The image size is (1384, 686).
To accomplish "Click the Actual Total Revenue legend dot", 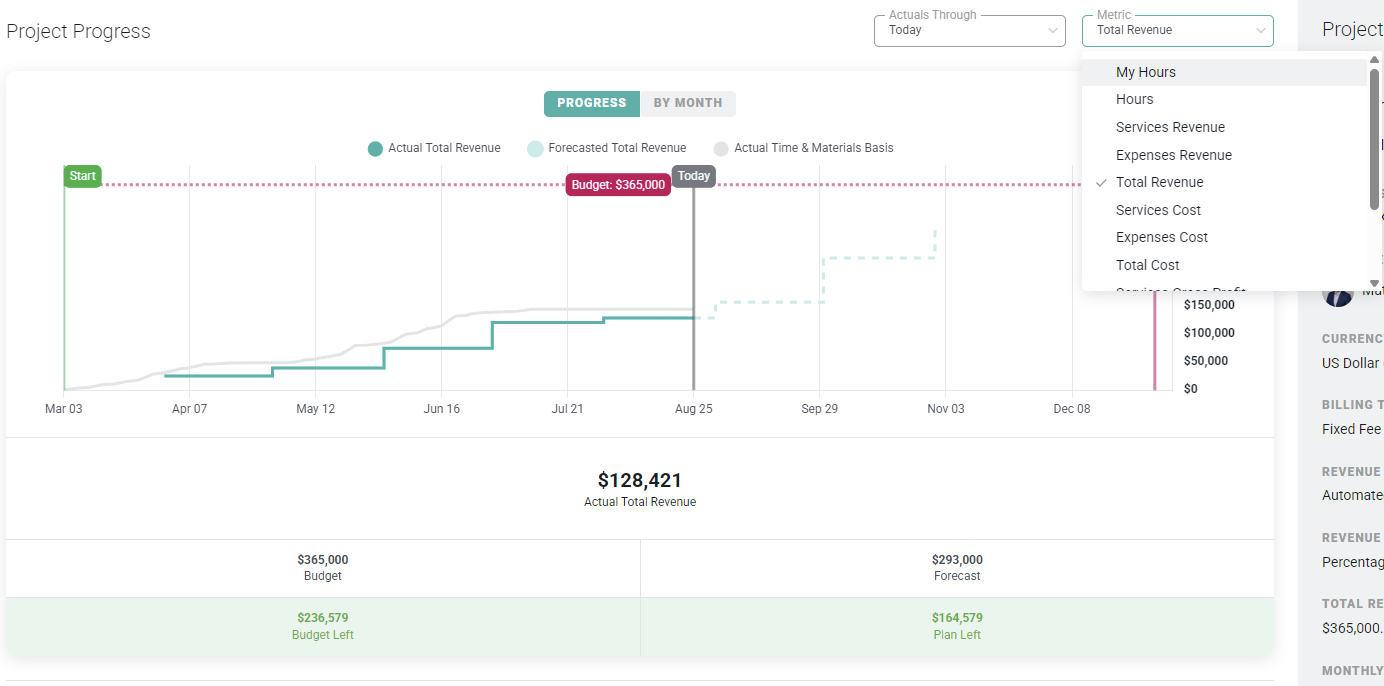I will (x=375, y=149).
